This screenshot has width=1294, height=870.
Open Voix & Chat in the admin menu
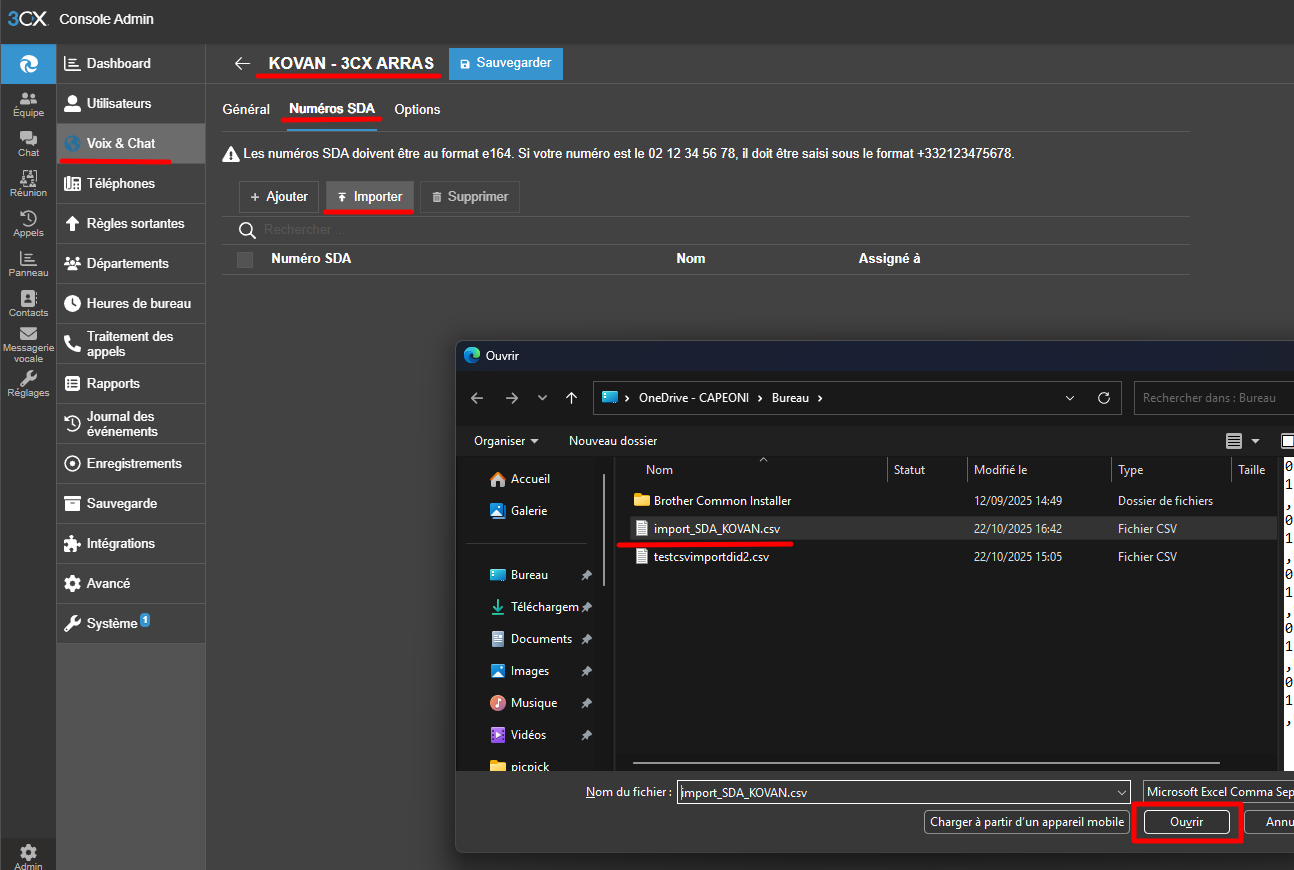coord(131,144)
